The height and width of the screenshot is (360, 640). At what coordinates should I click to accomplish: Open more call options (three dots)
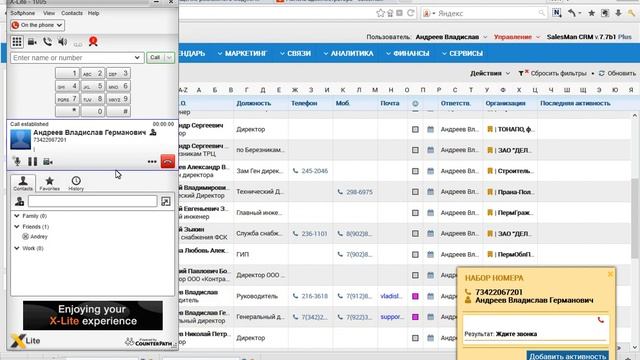tap(152, 162)
